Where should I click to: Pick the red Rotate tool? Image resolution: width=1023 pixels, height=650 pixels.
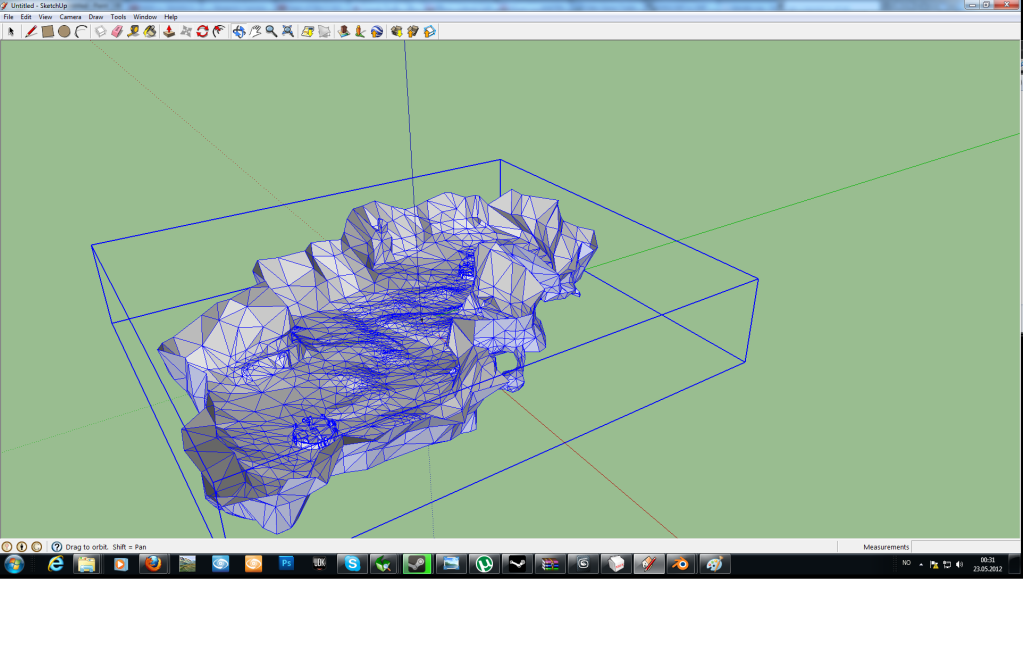tap(202, 31)
